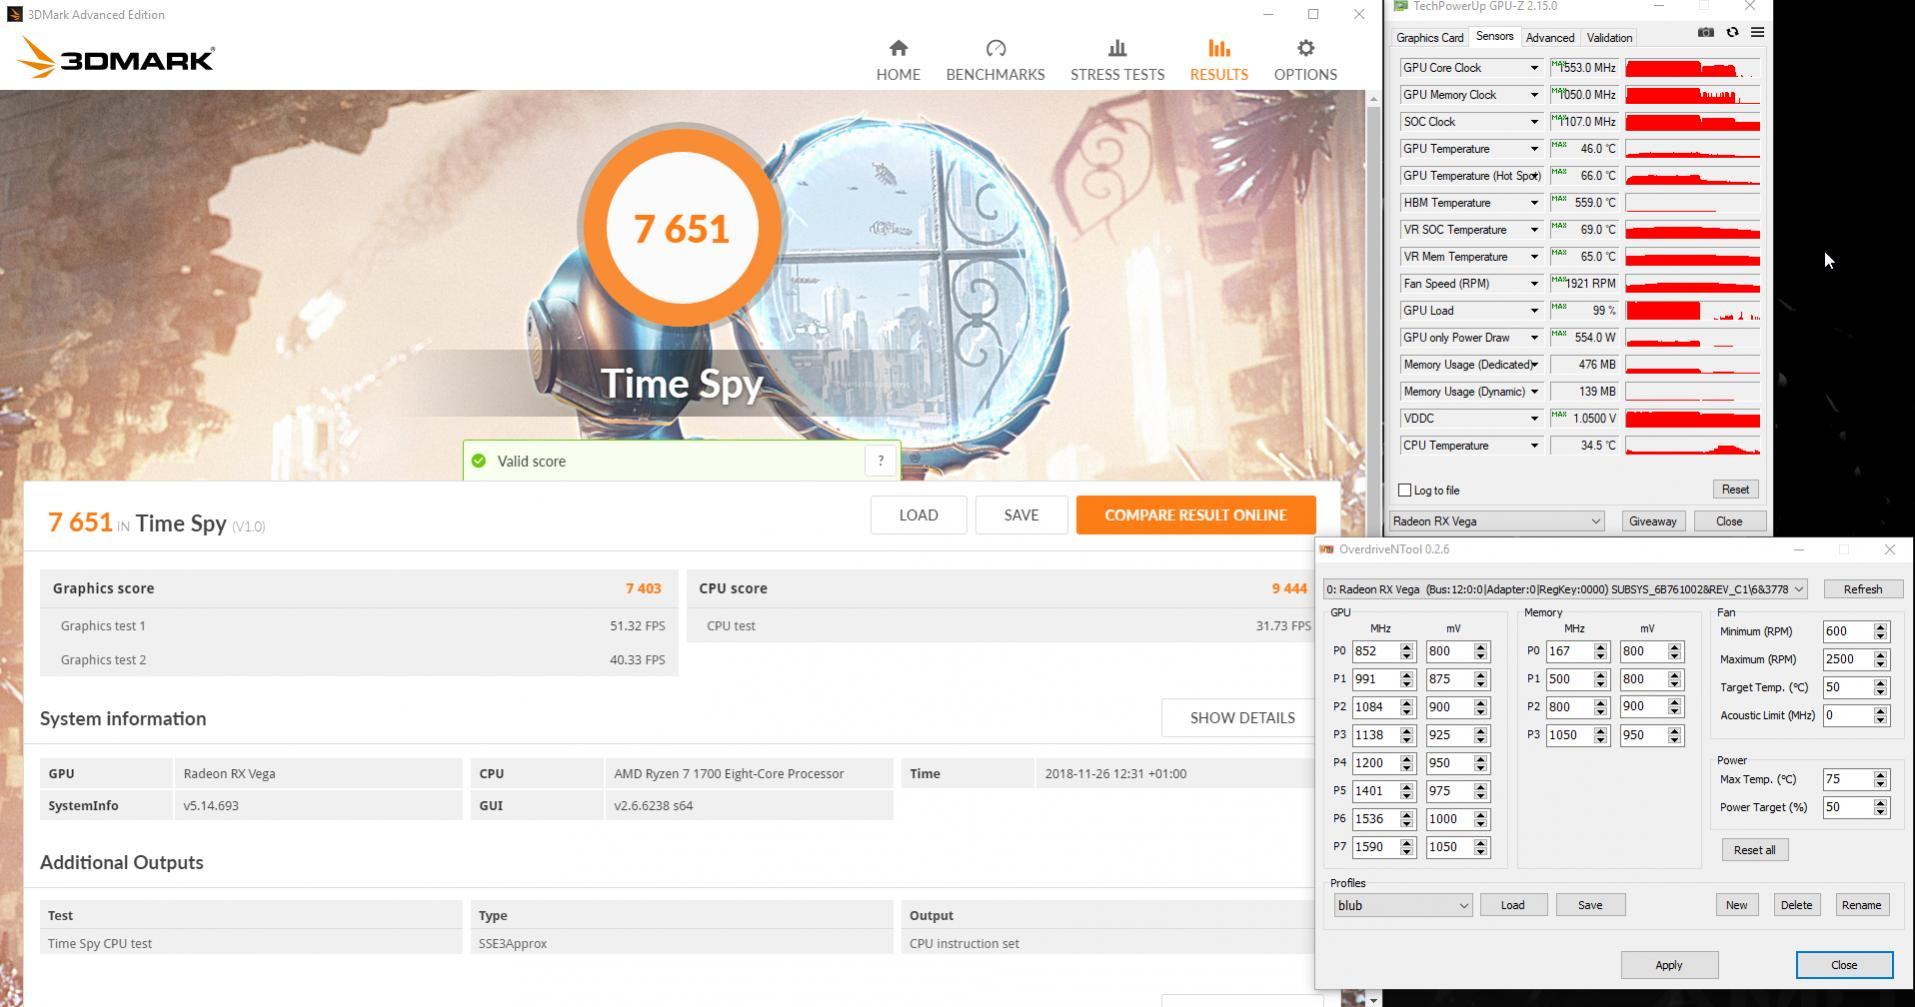Open the Stress Tests chart icon

[x=1117, y=48]
